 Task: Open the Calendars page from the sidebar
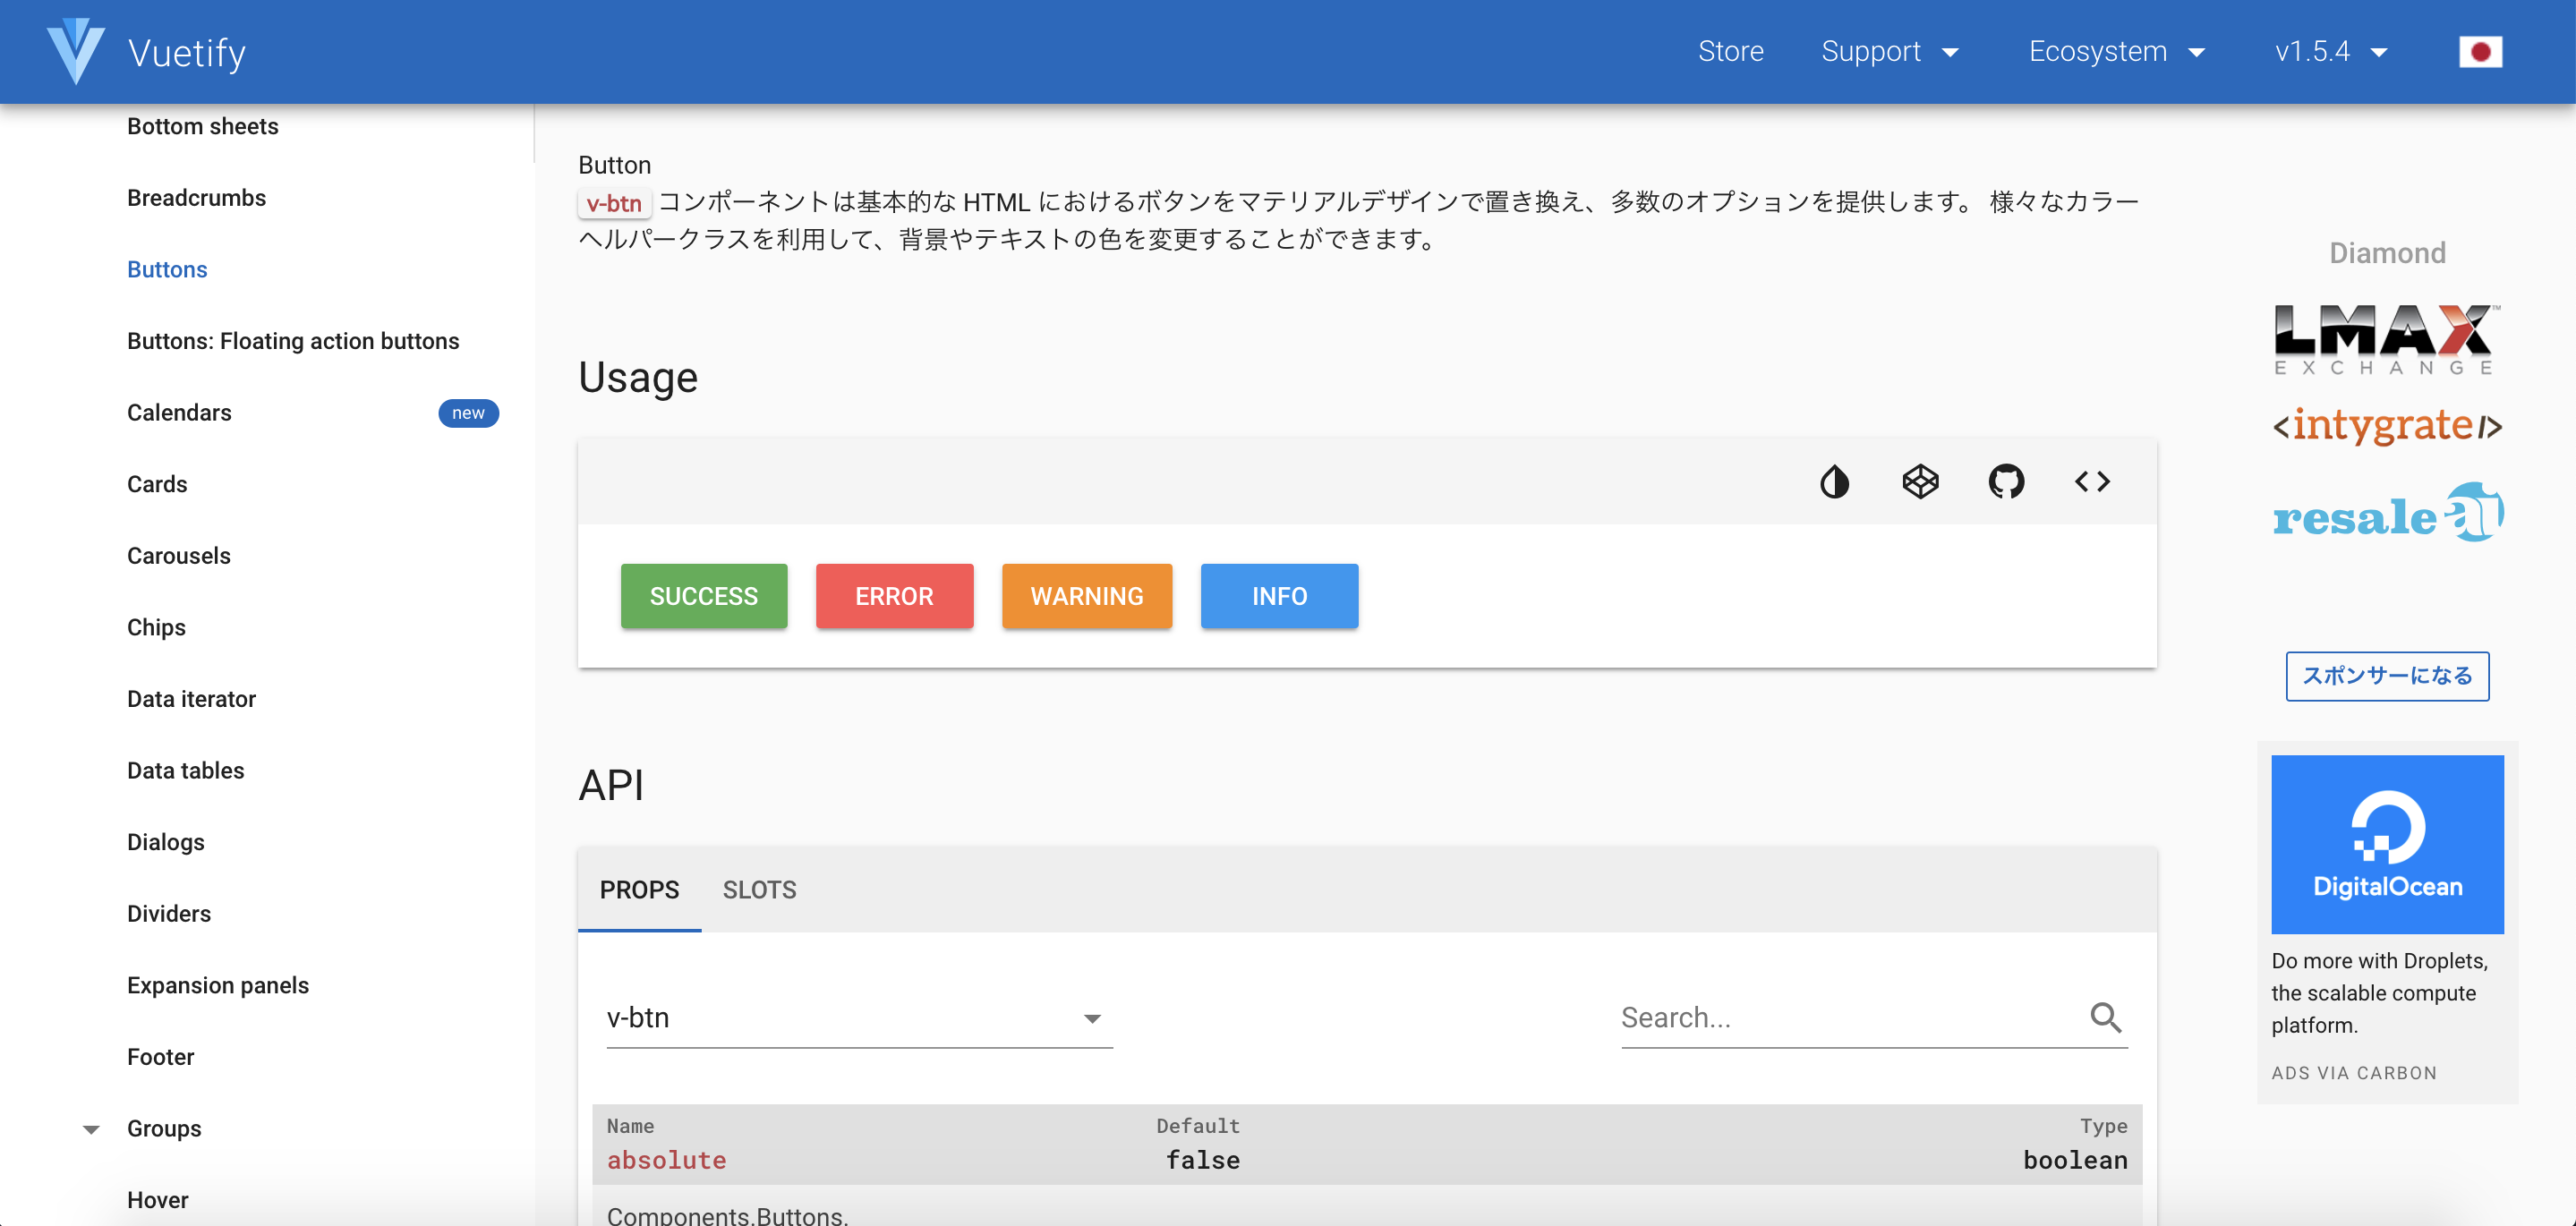178,412
